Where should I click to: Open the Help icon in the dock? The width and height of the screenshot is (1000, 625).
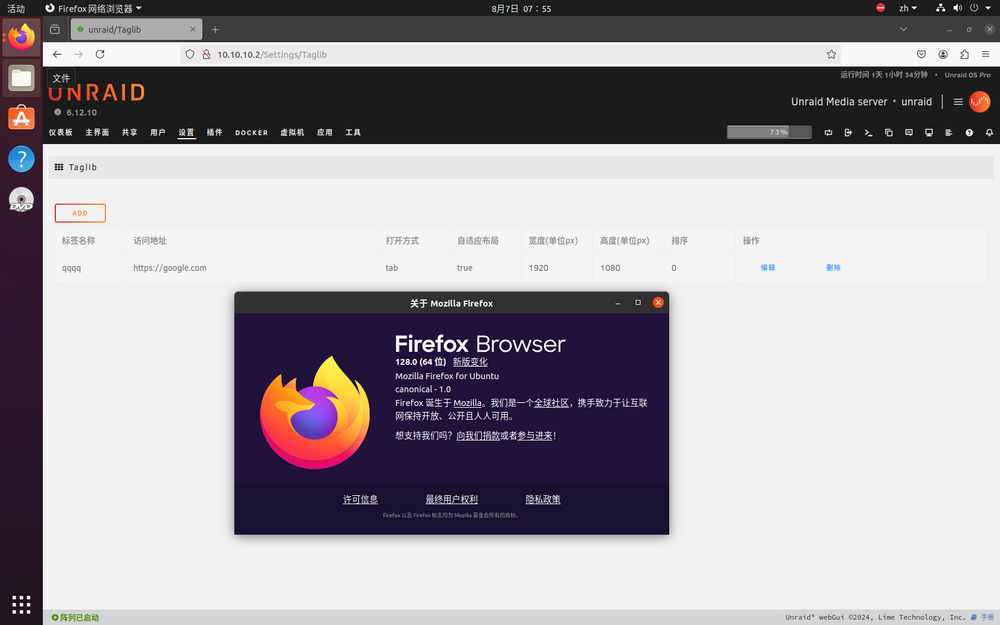tap(21, 159)
